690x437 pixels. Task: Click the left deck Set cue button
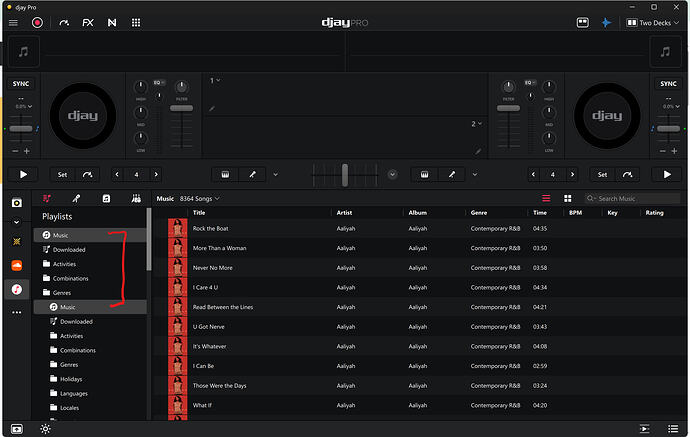[x=62, y=175]
